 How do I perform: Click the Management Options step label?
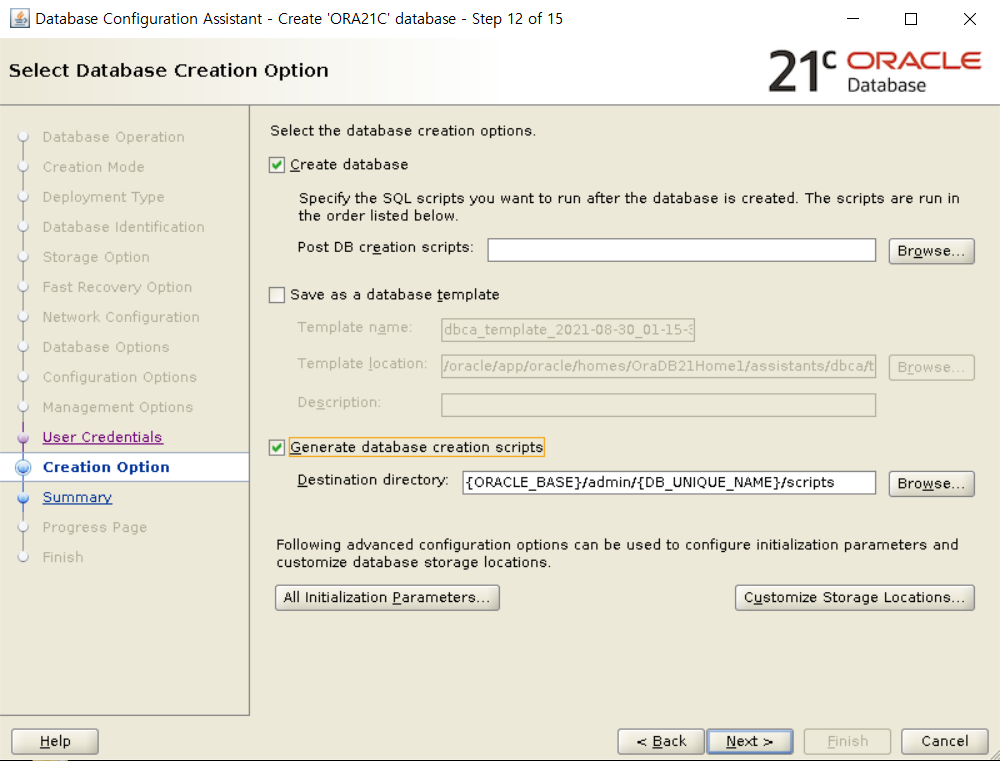pos(118,407)
